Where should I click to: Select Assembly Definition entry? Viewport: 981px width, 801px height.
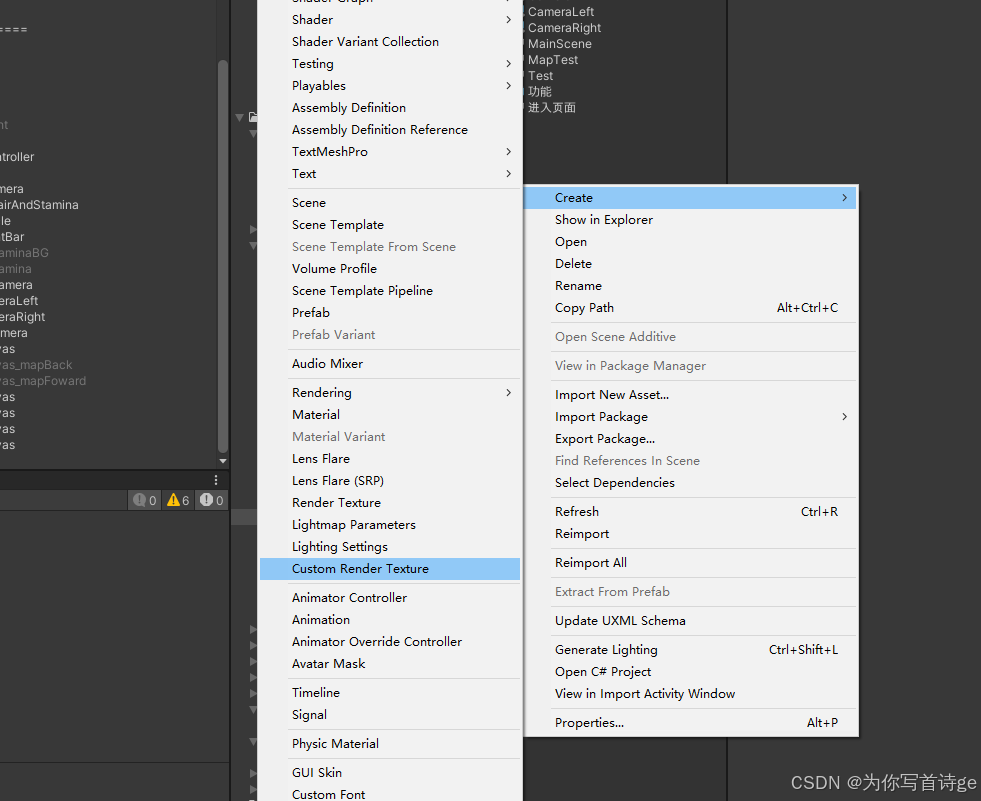pyautogui.click(x=390, y=108)
